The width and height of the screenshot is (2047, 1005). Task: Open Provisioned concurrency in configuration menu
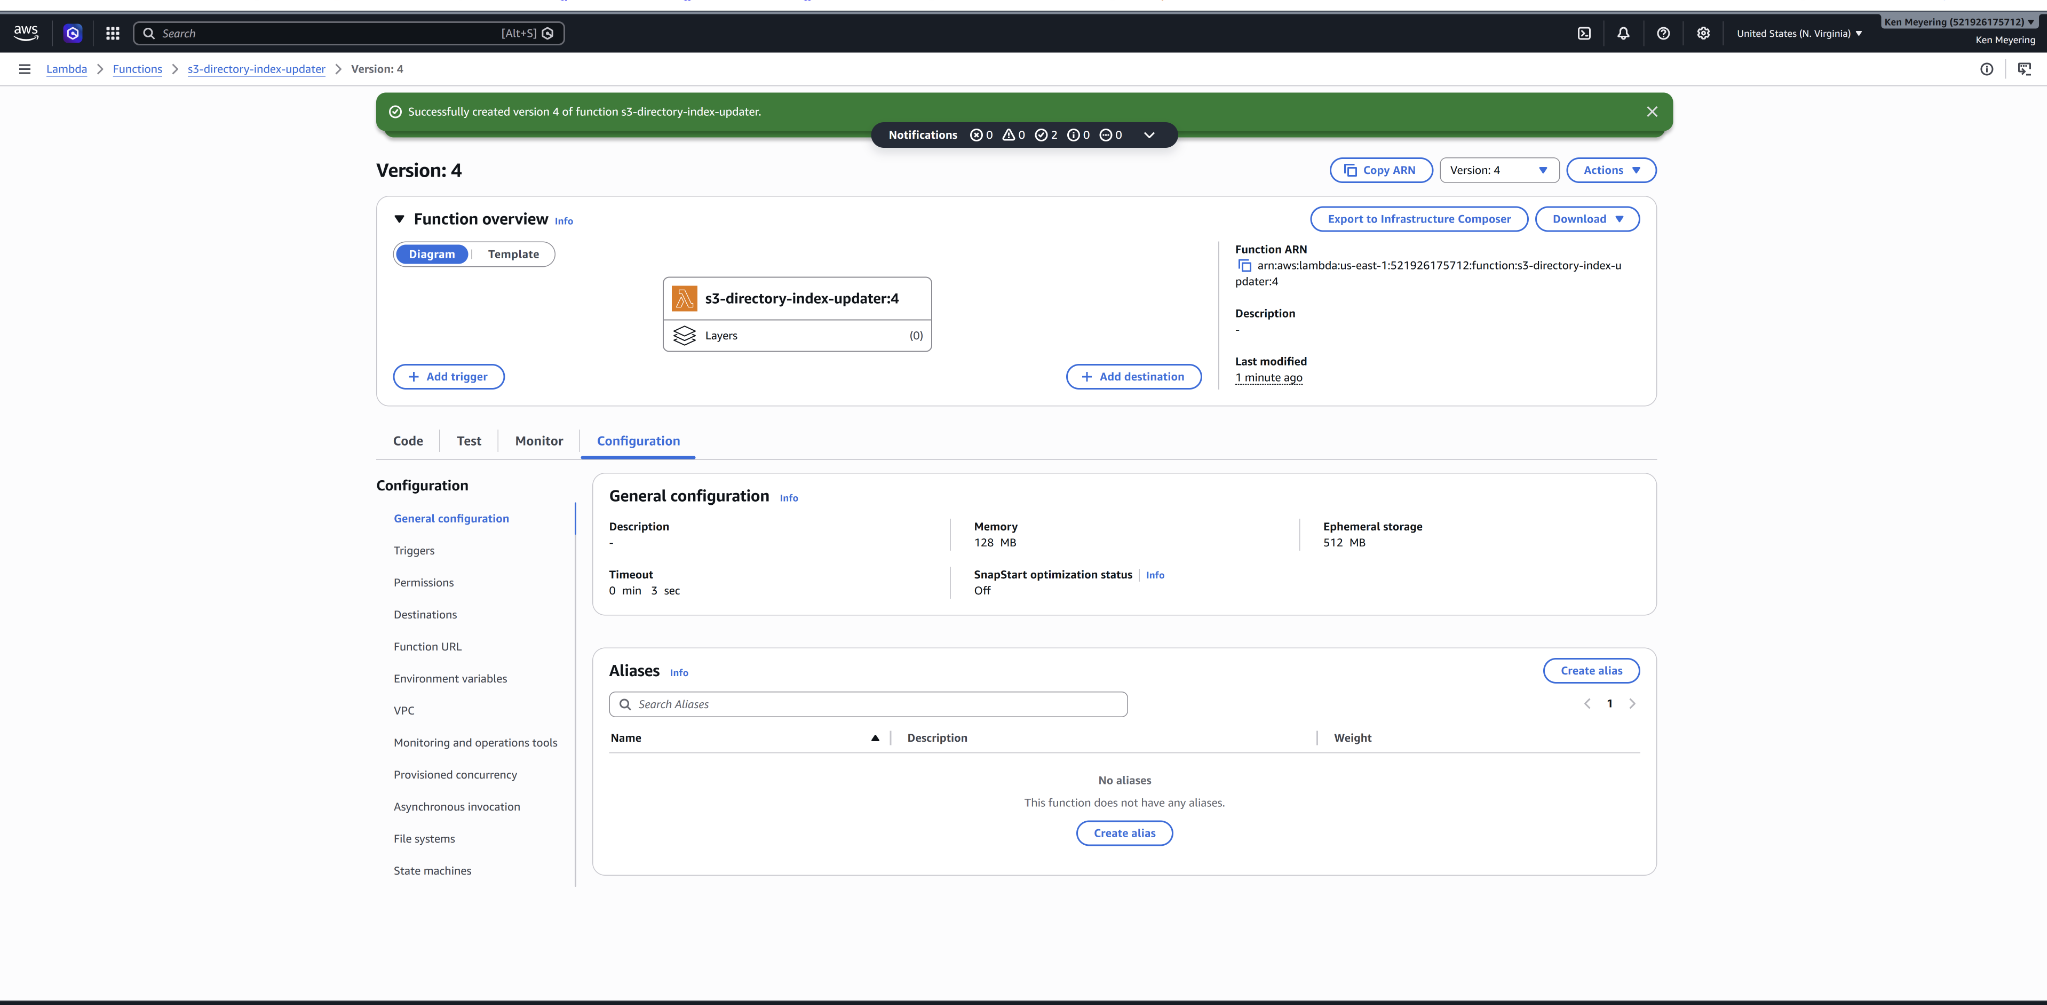coord(455,775)
